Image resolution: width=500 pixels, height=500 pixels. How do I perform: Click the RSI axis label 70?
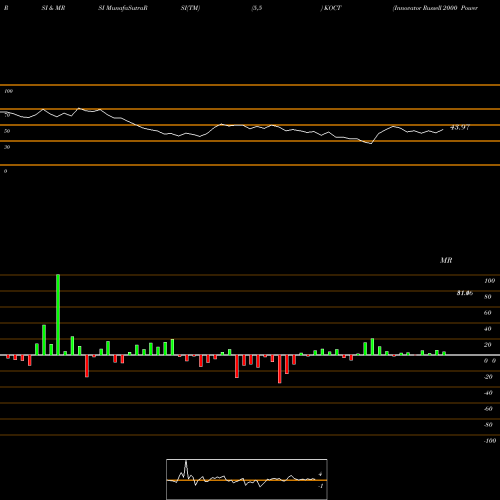click(x=7, y=115)
